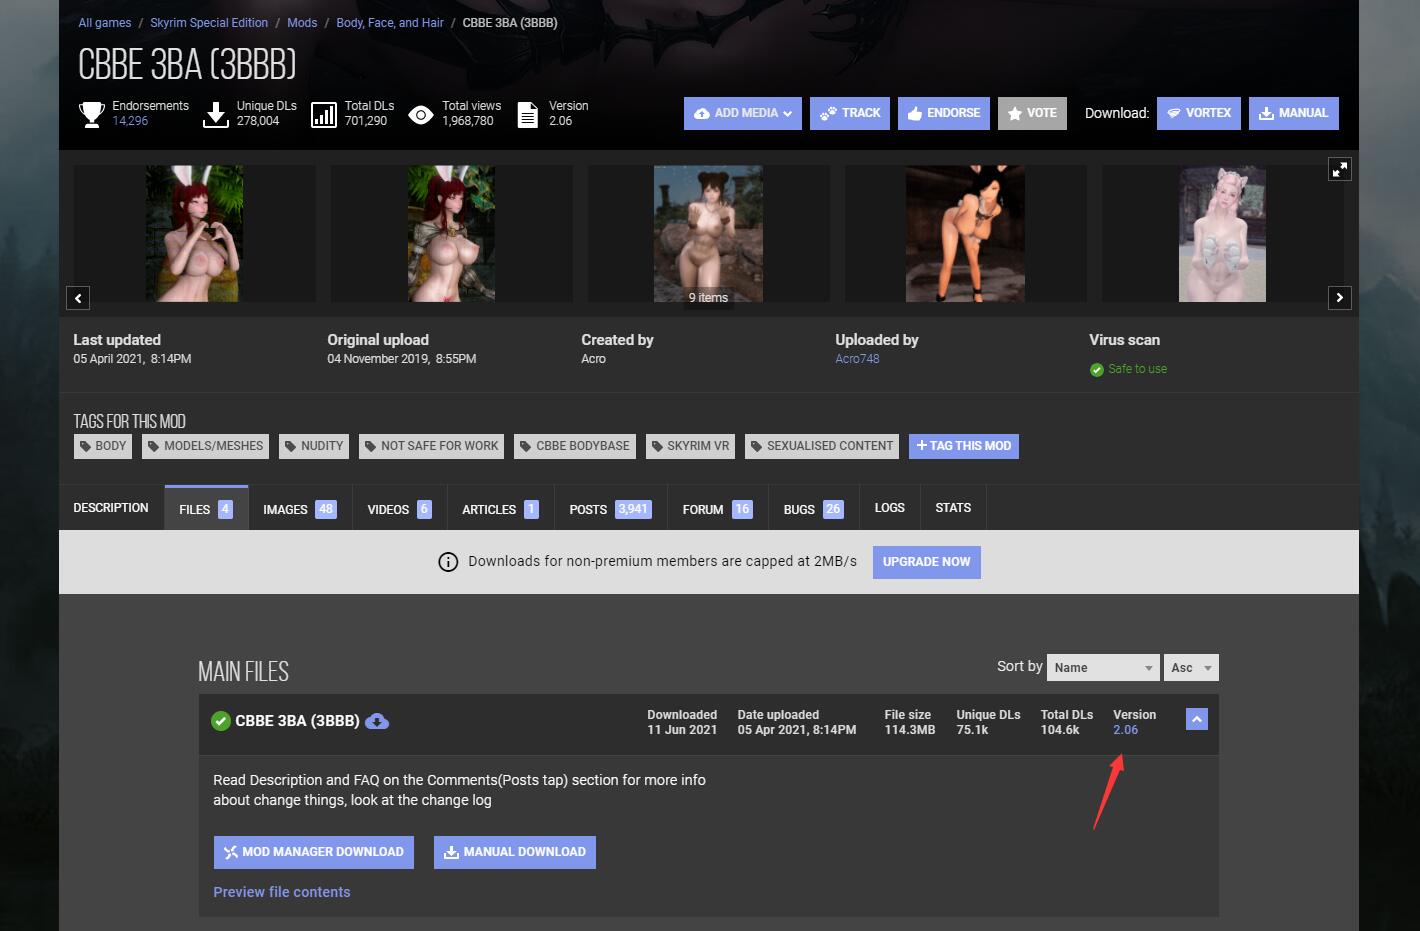Screen dimensions: 1420x931
Task: Click the NOT SAFE FOR WORK tag
Action: [x=432, y=446]
